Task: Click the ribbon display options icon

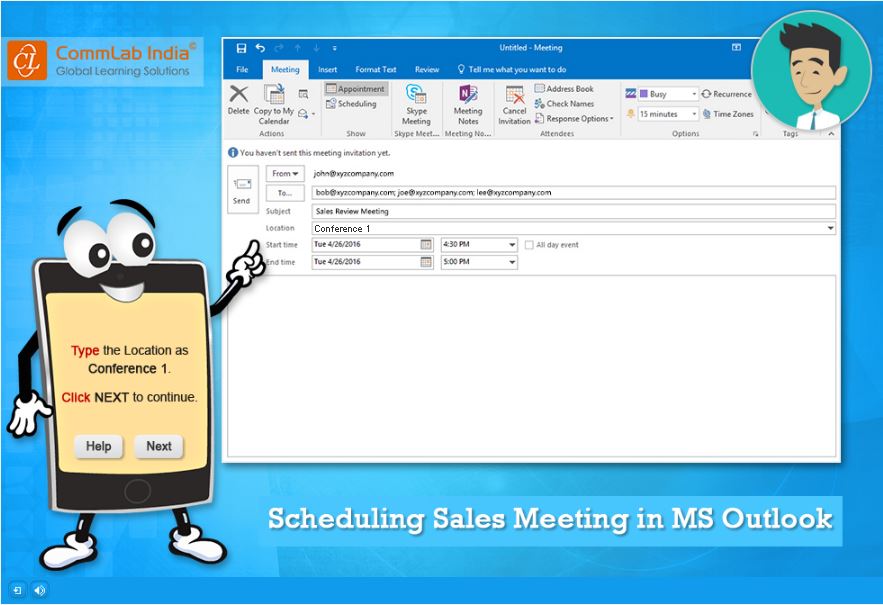Action: click(x=736, y=47)
